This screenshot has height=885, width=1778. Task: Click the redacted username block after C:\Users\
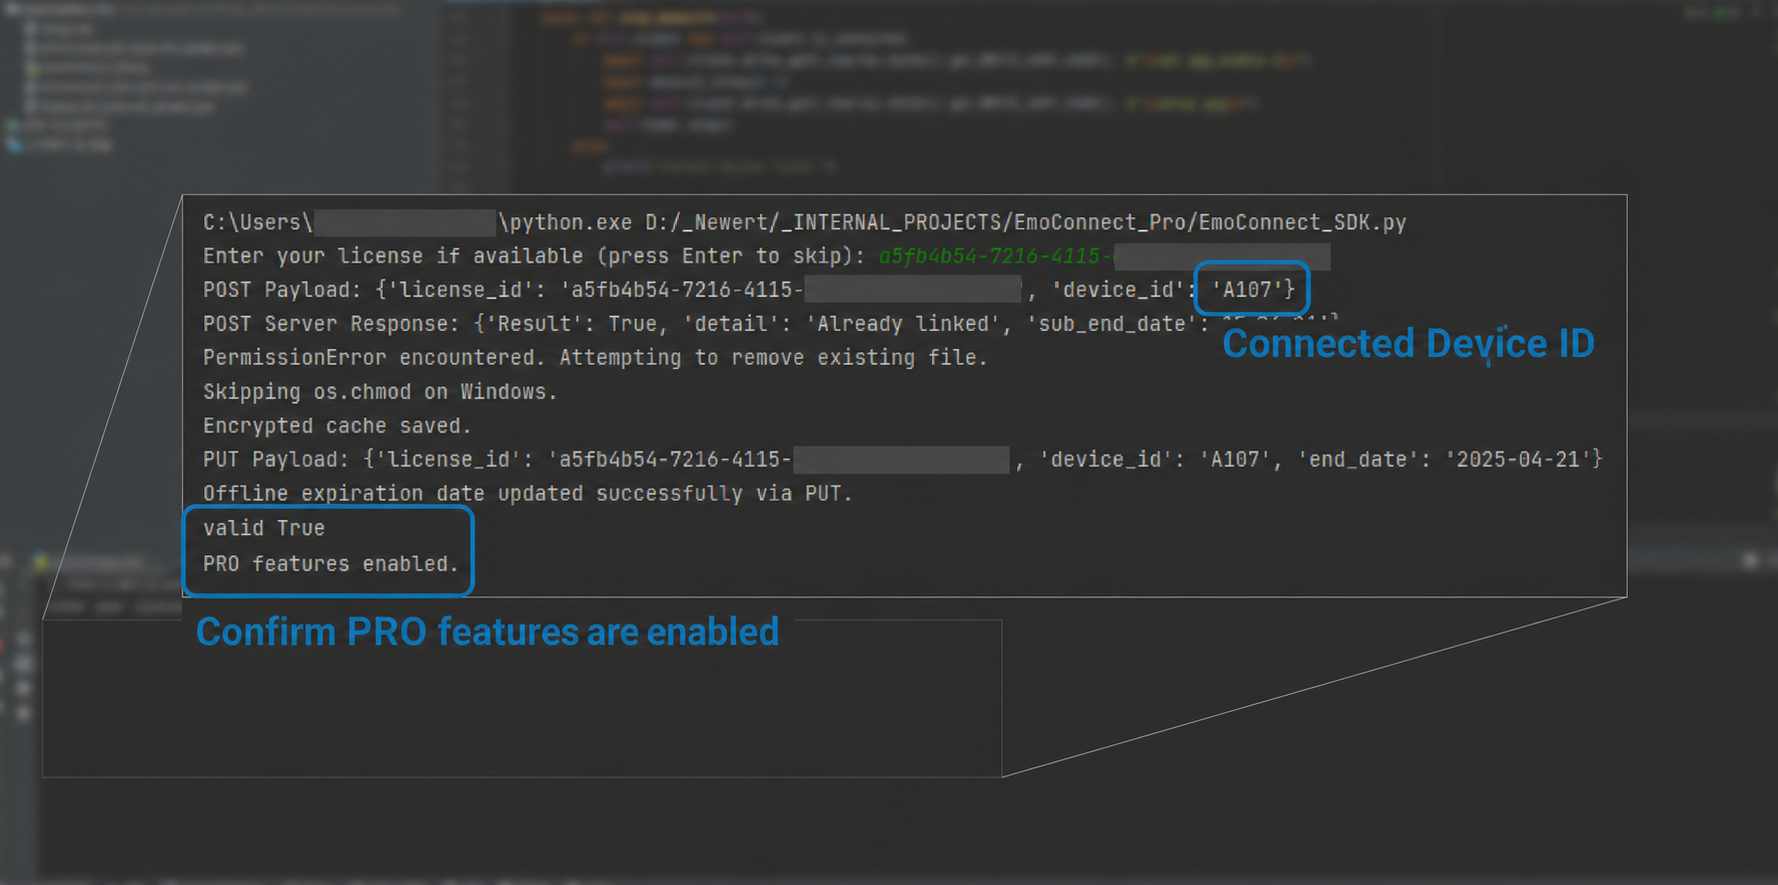[x=405, y=222]
